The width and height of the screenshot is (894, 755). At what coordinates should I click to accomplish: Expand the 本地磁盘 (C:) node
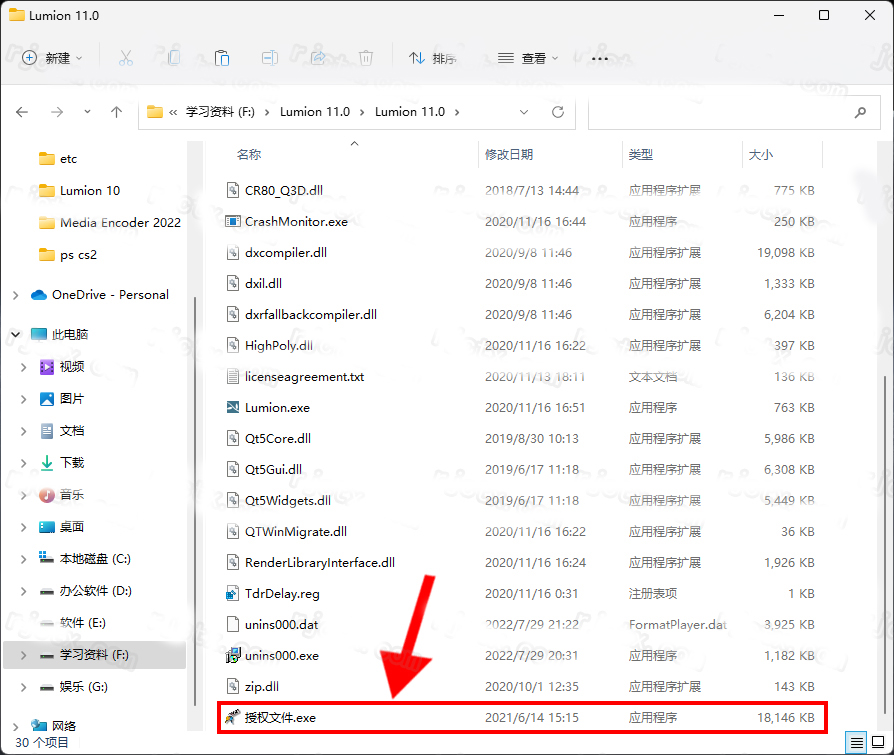tap(23, 559)
